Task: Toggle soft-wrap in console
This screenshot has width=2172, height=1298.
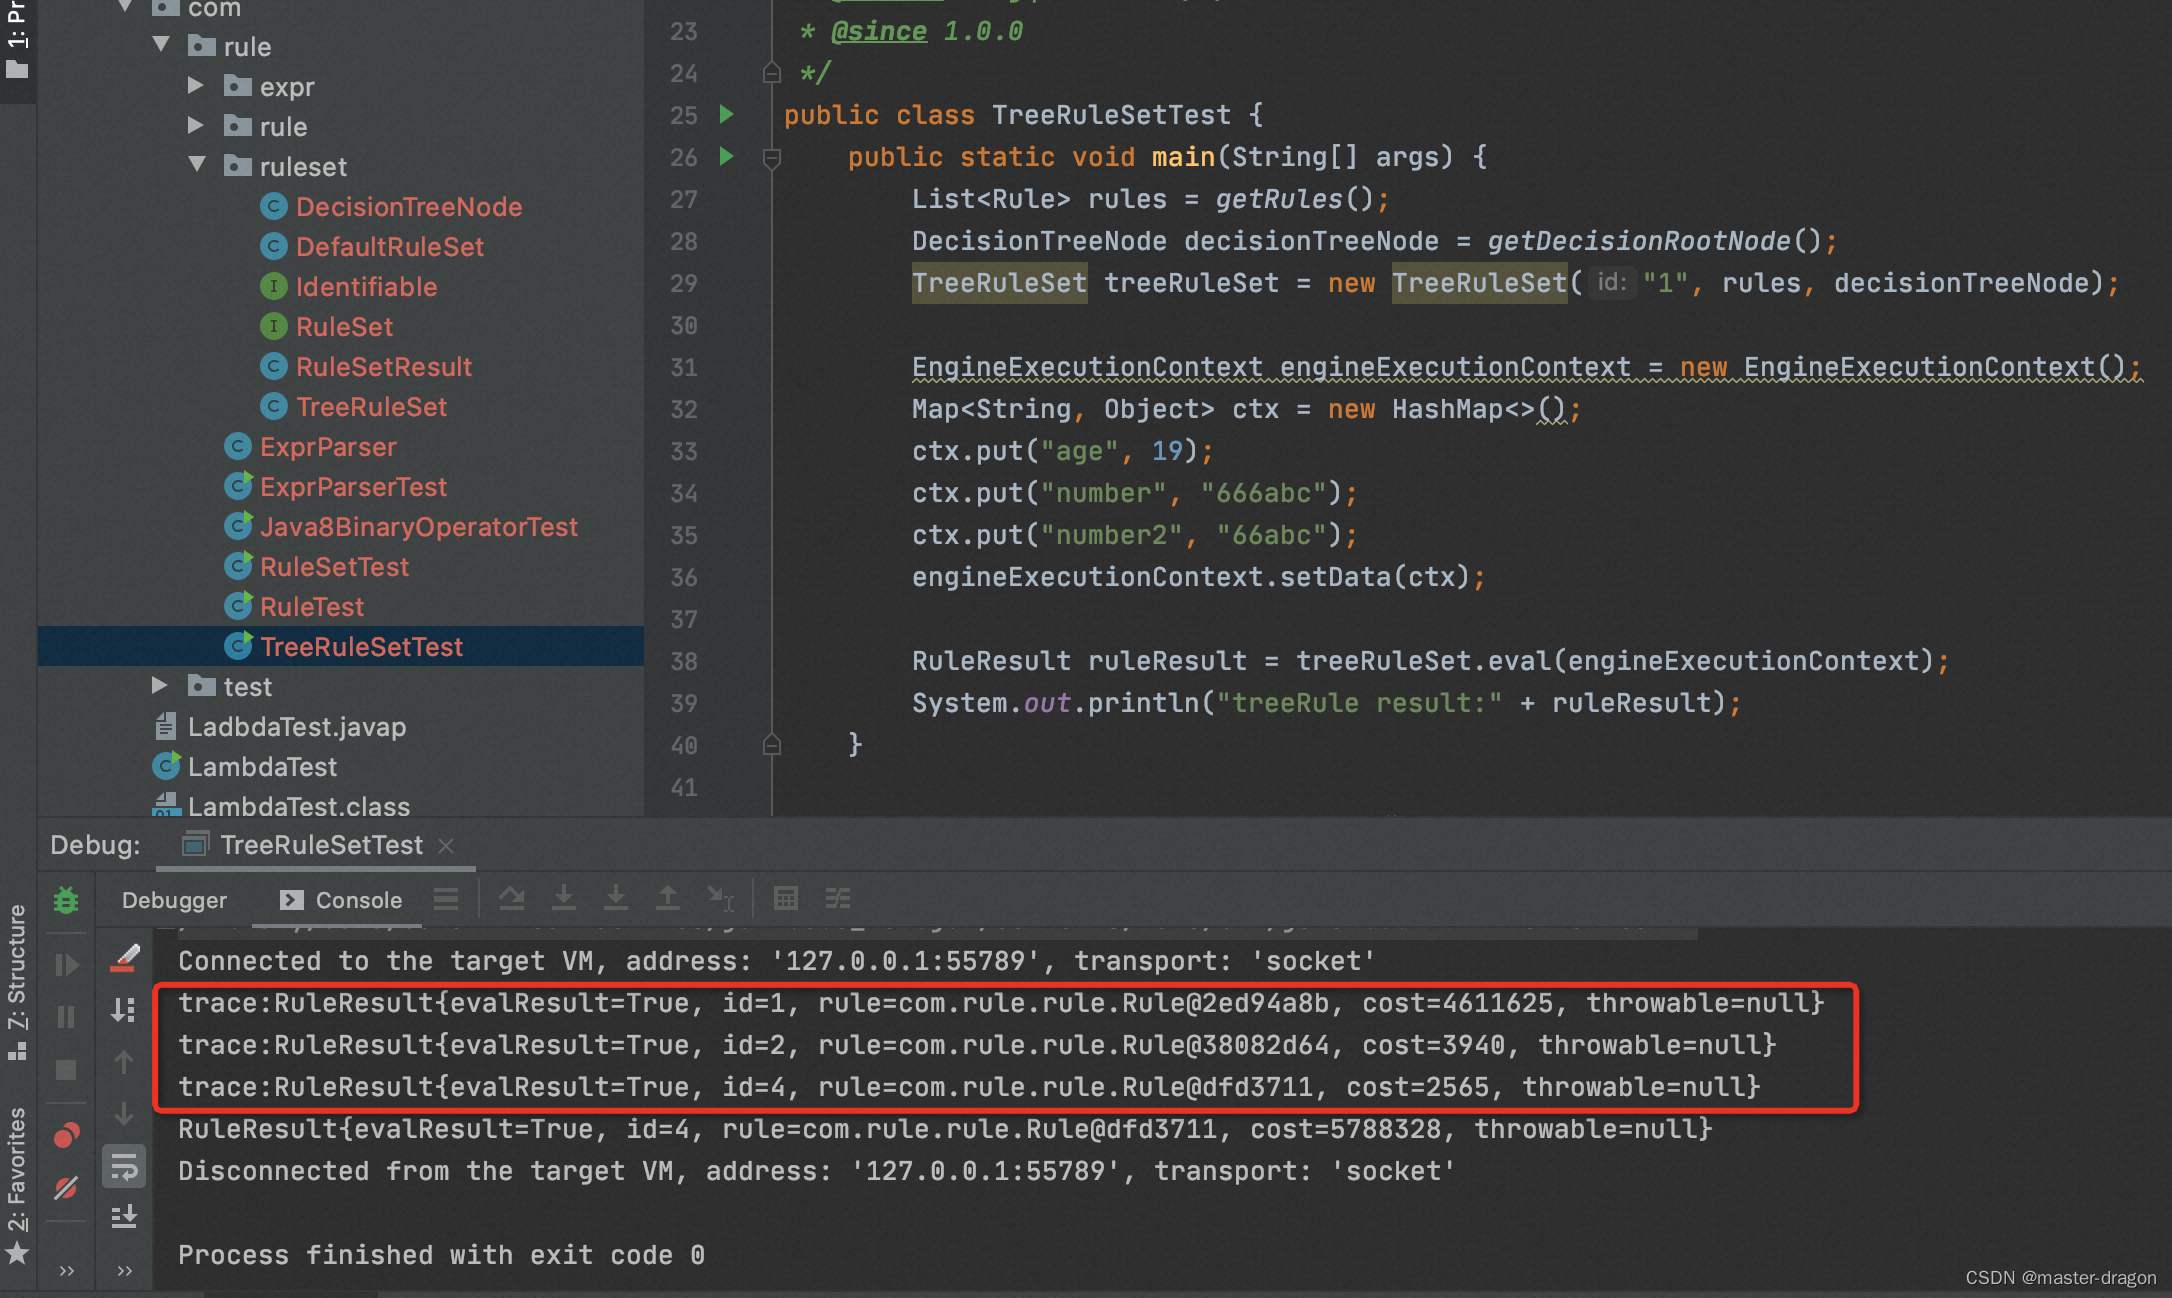Action: tap(124, 1167)
